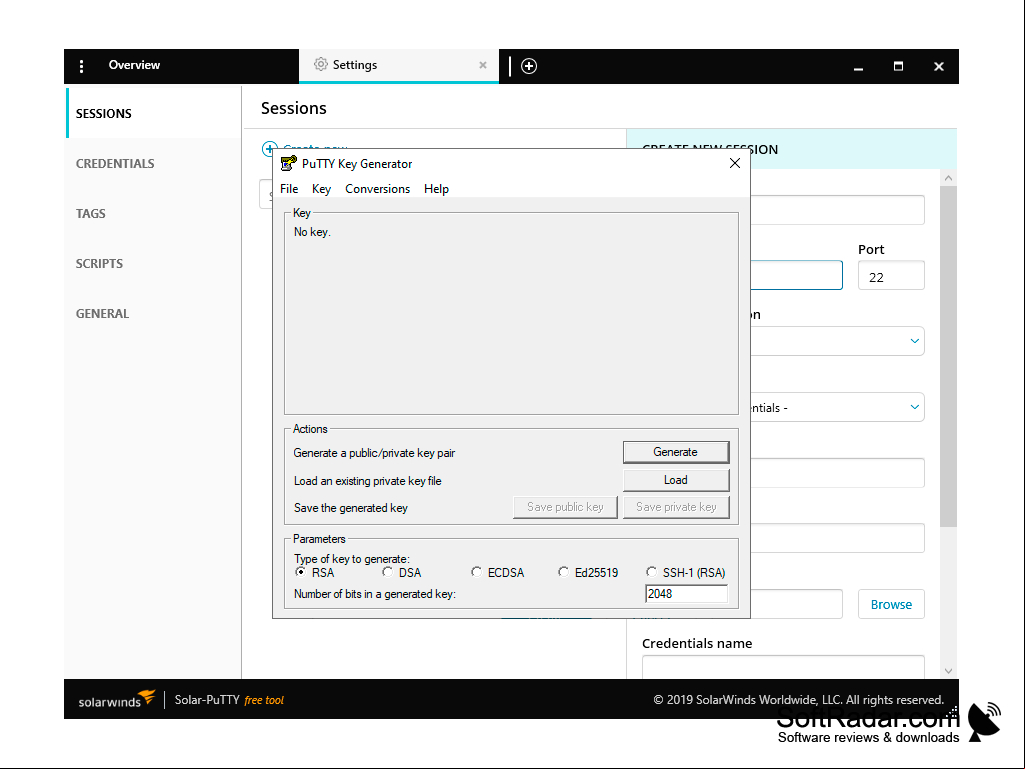Open the three-dot menu beside Overview
This screenshot has width=1025, height=769.
[x=81, y=66]
